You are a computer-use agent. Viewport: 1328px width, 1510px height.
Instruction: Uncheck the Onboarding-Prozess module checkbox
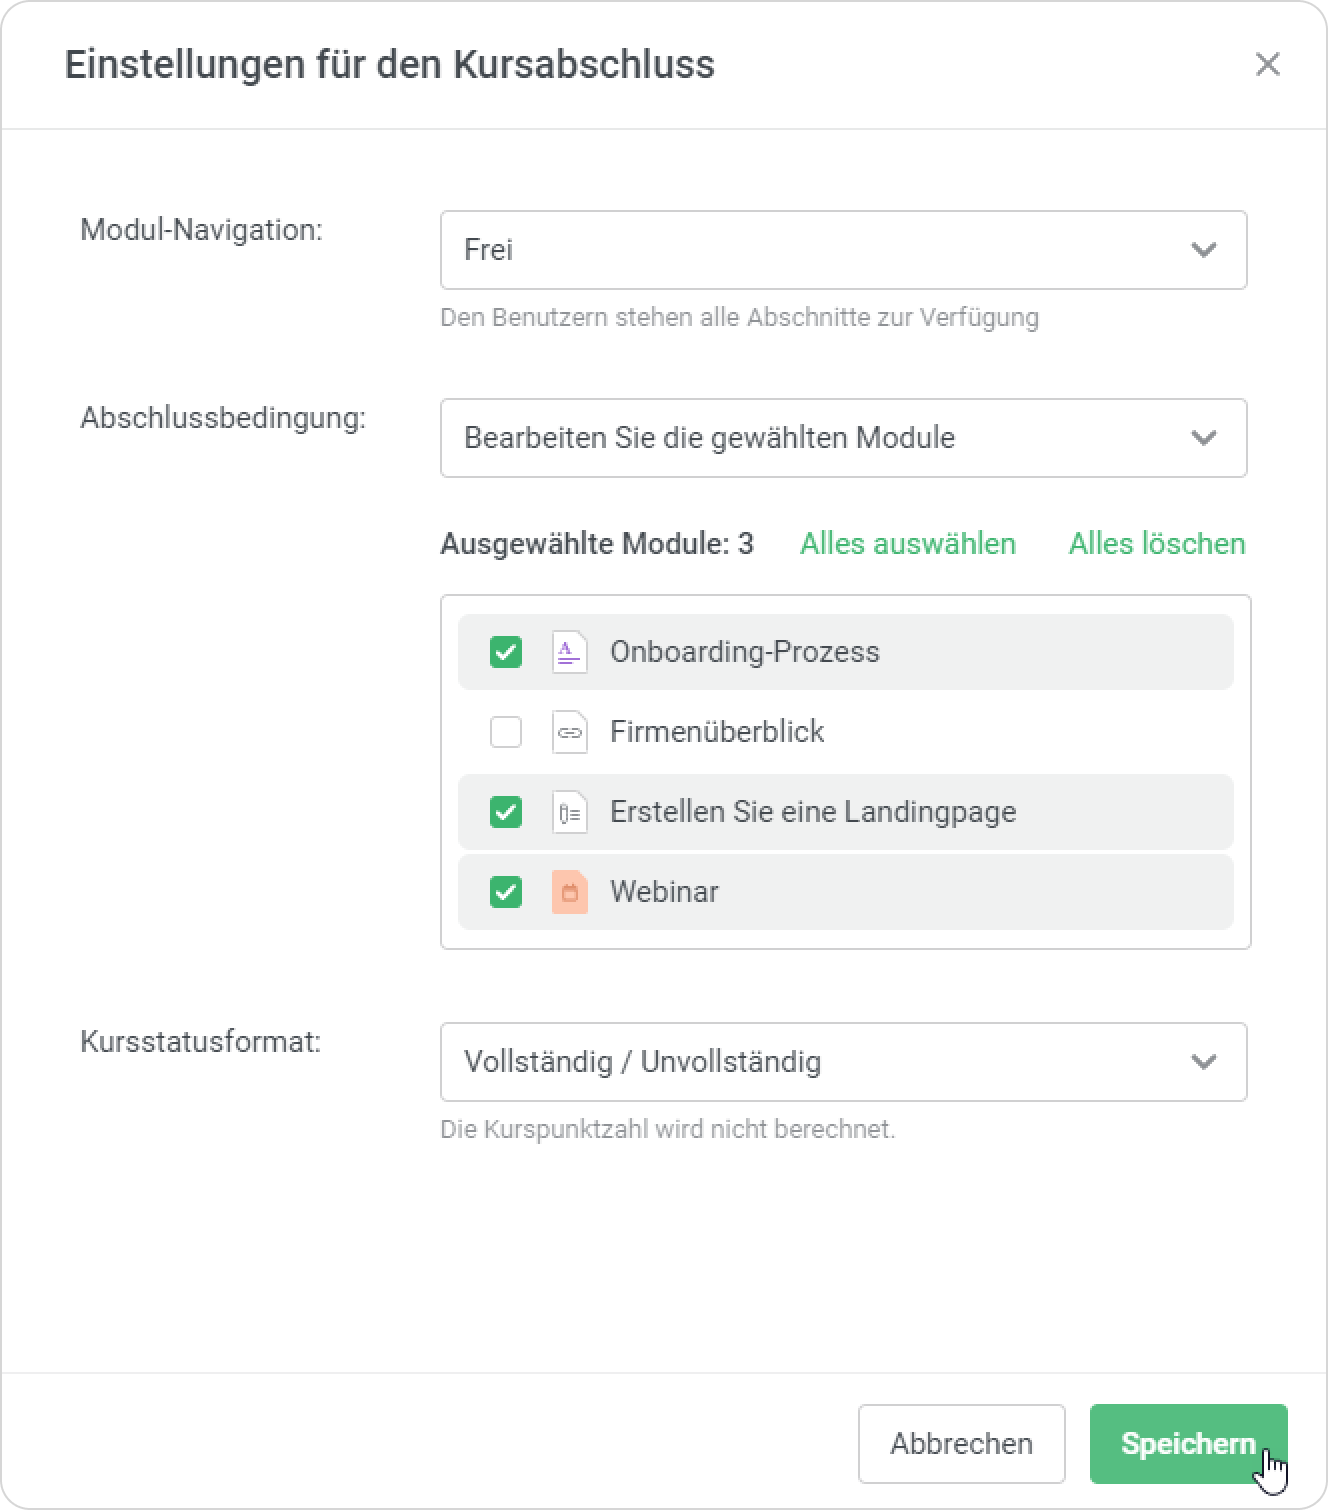[x=506, y=652]
